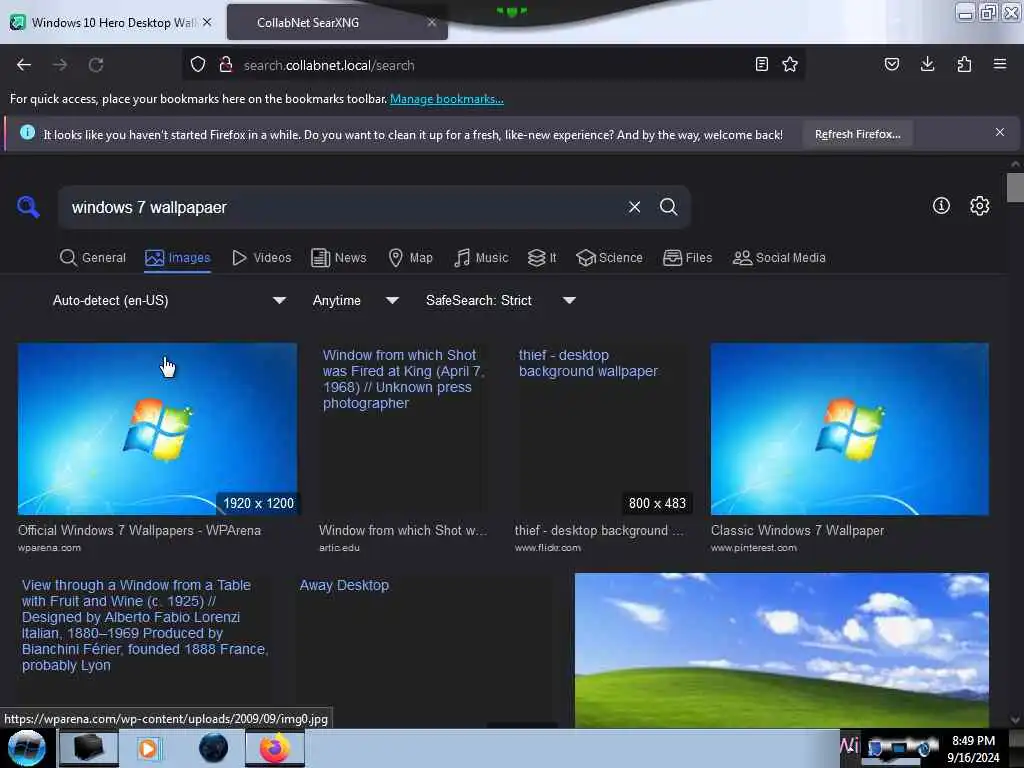Open the dark globe taskbar icon
Viewport: 1024px width, 768px height.
[x=214, y=748]
